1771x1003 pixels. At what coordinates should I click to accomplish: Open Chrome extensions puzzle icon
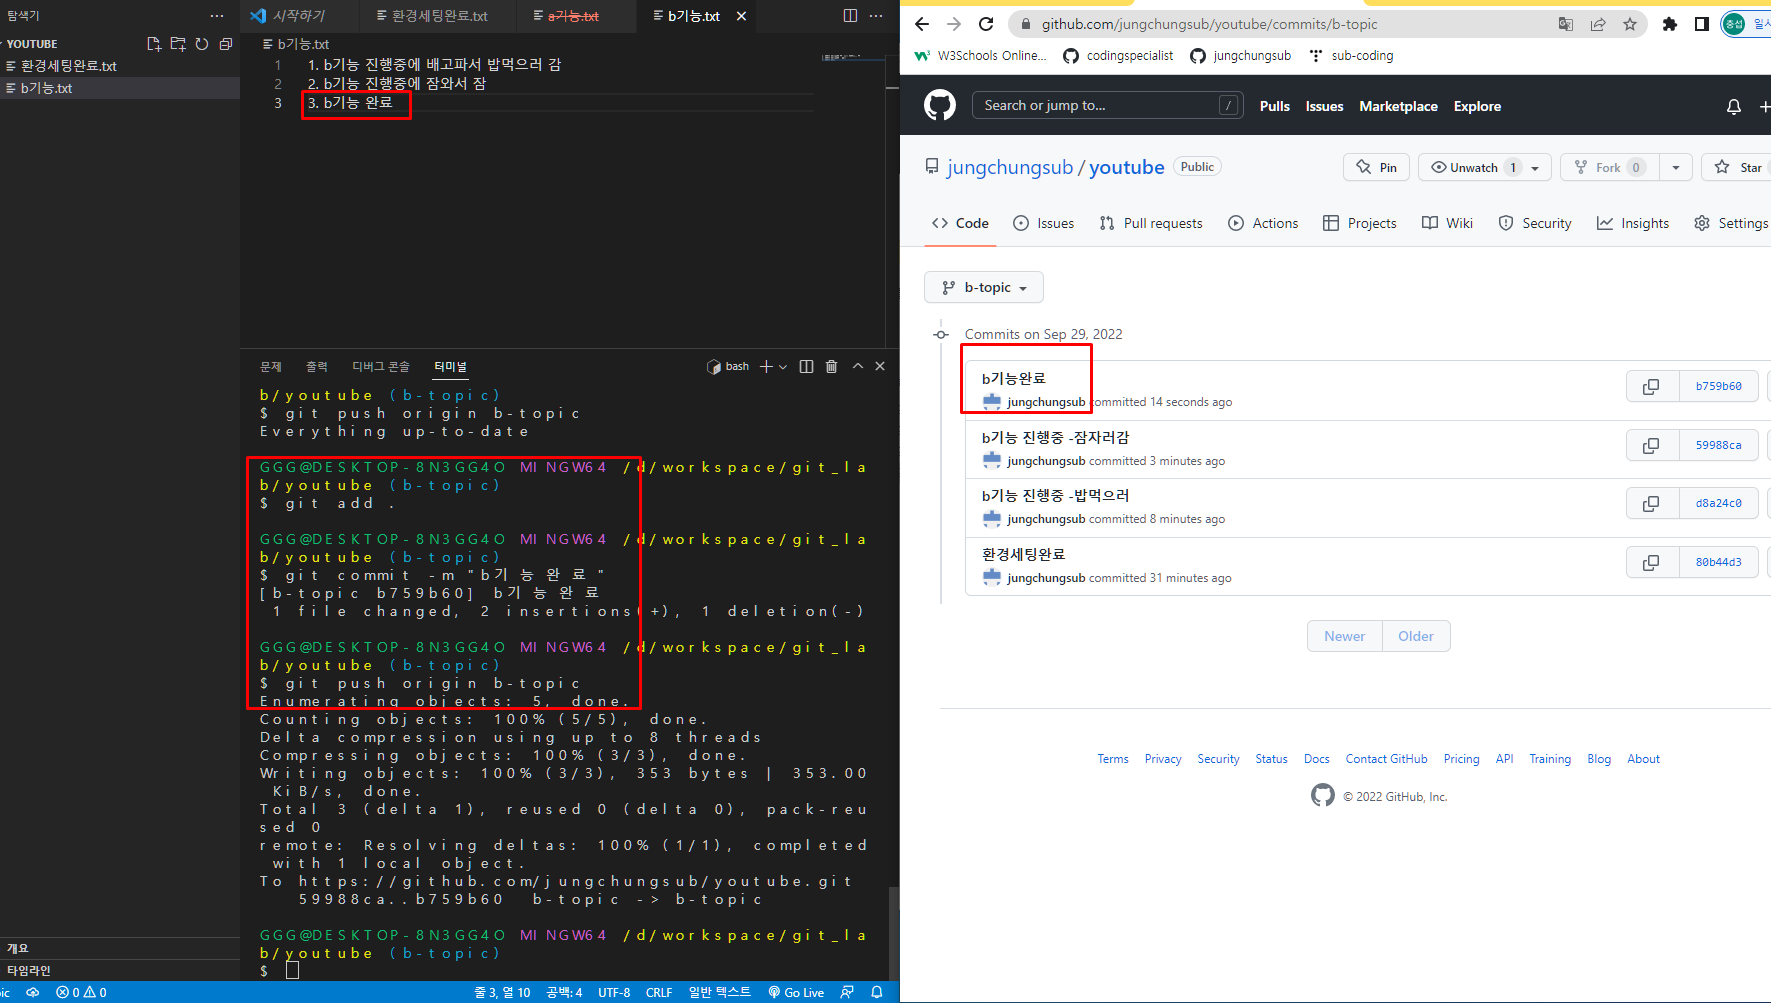[1669, 24]
